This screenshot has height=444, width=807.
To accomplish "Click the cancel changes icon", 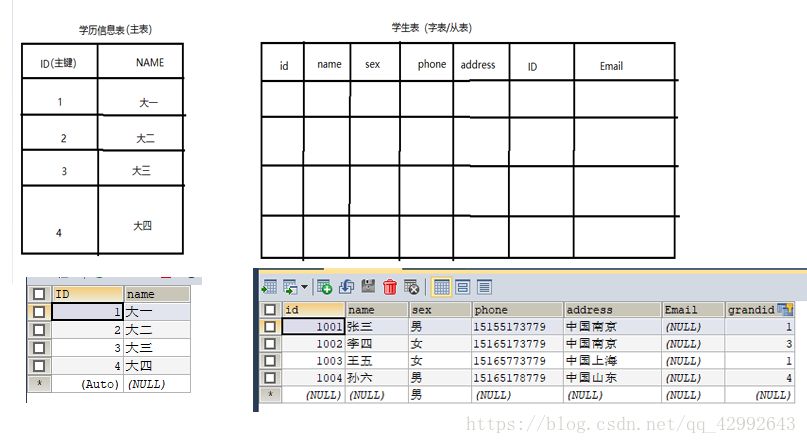I will point(410,287).
